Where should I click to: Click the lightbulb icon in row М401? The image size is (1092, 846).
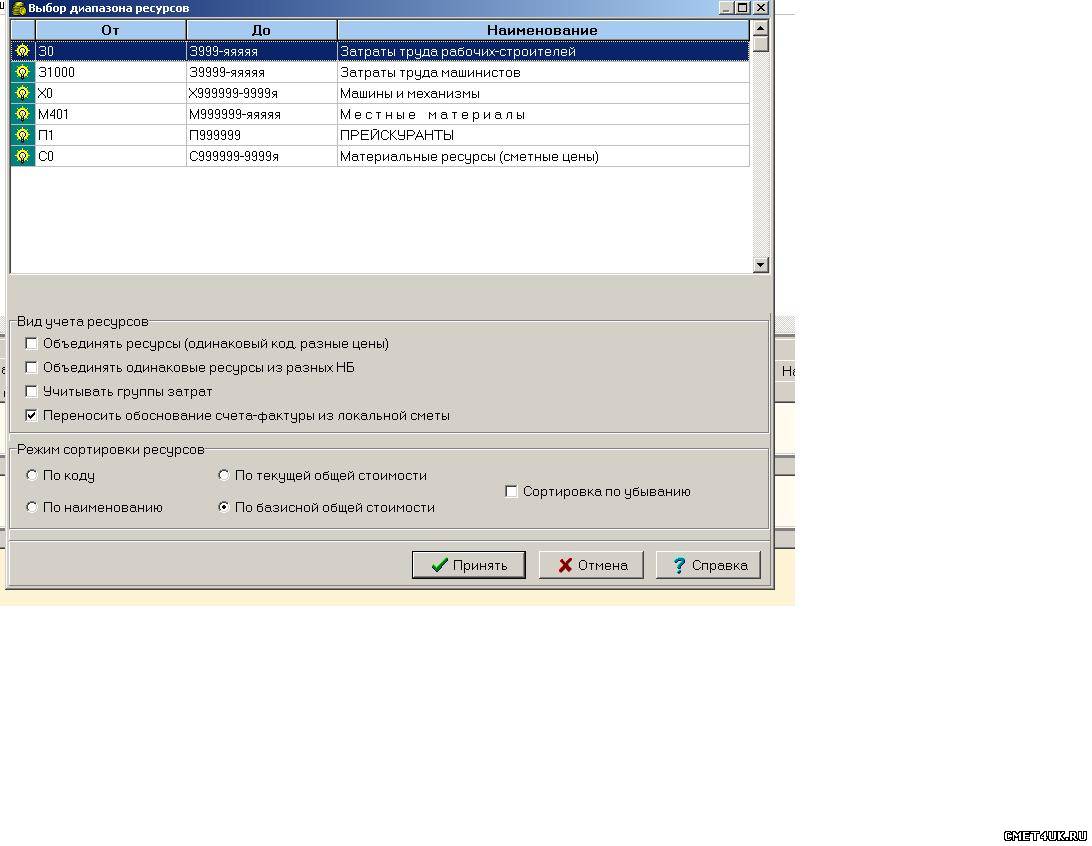22,114
